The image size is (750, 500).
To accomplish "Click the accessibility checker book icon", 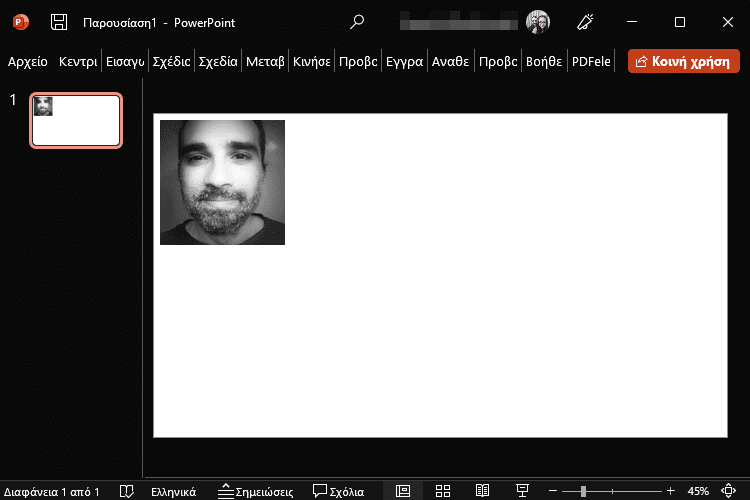I will (x=126, y=491).
